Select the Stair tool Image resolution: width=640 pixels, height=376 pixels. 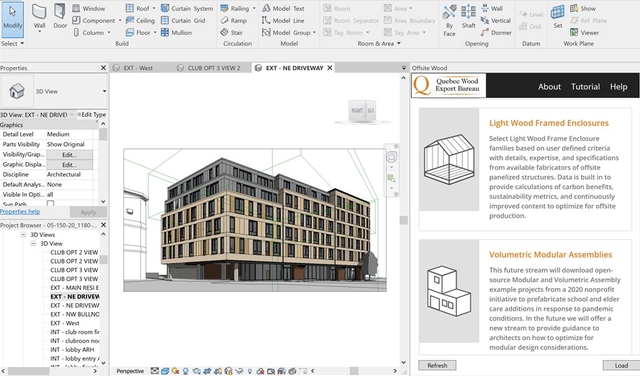231,32
